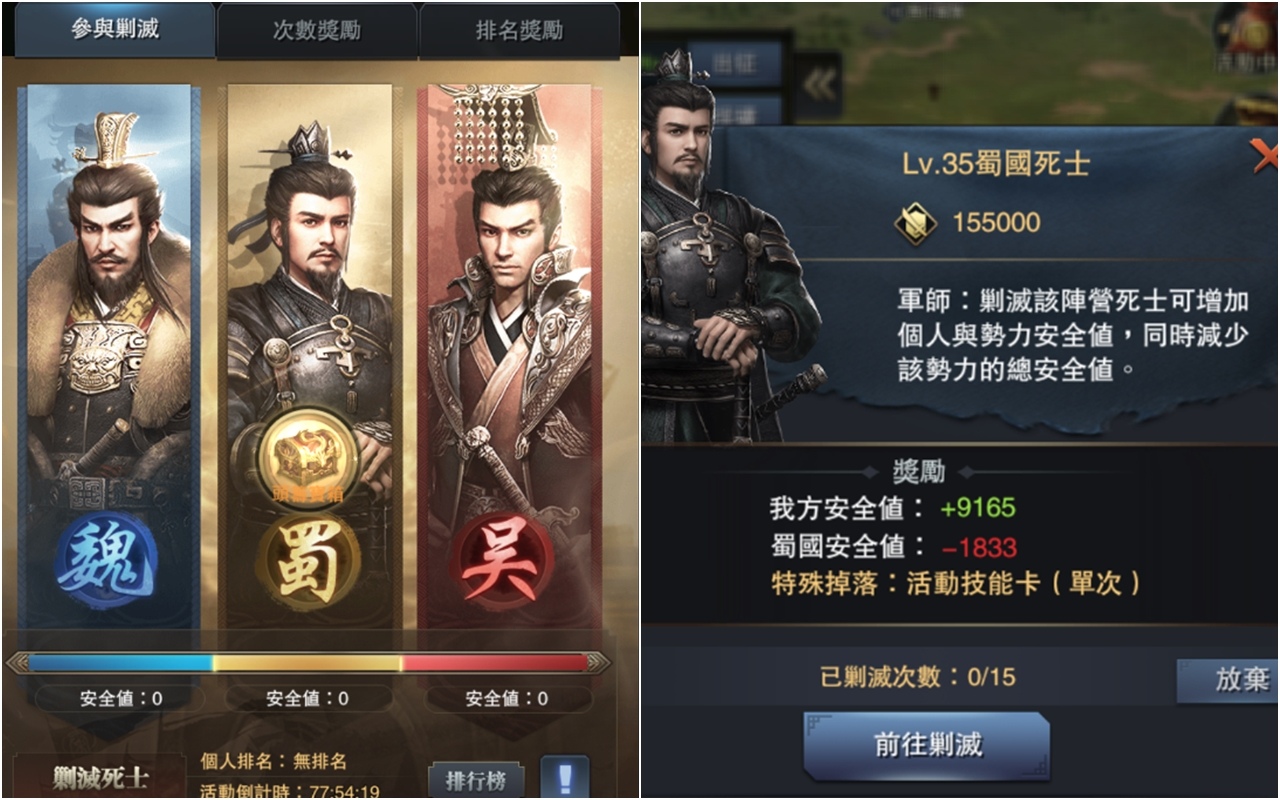
Task: Click the 155000 troop strength icon
Action: (x=915, y=223)
